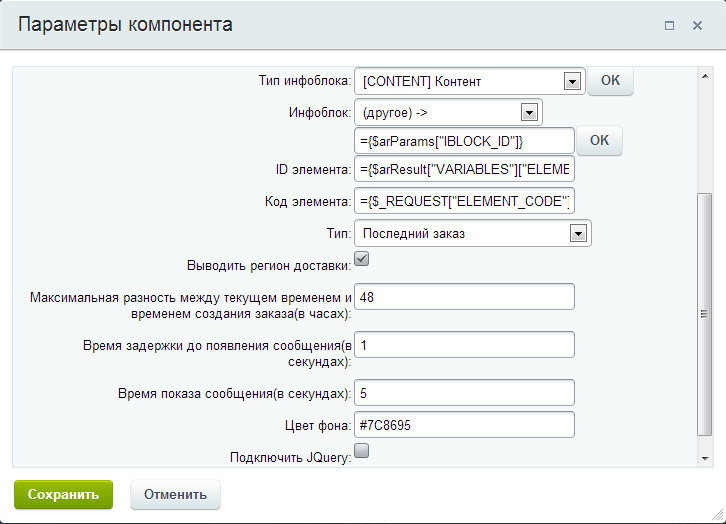Open the Тип инфоблока dropdown

click(x=469, y=81)
